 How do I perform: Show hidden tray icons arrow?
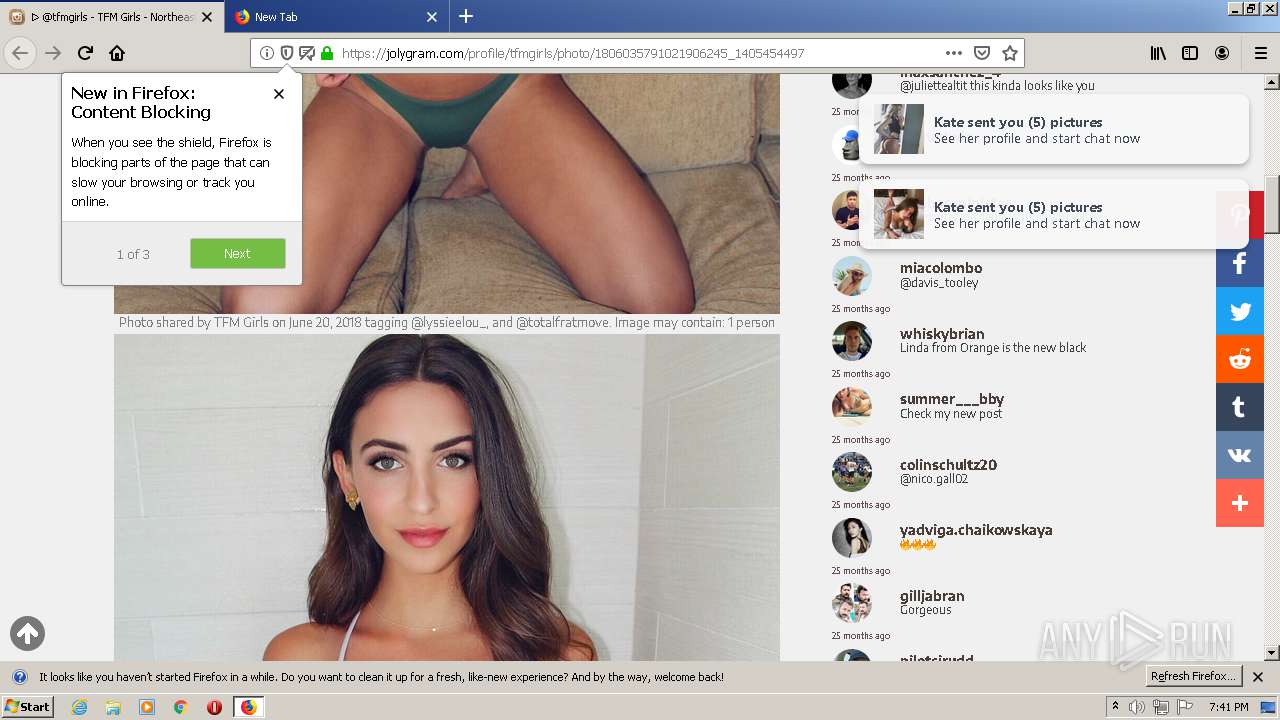[x=1115, y=707]
